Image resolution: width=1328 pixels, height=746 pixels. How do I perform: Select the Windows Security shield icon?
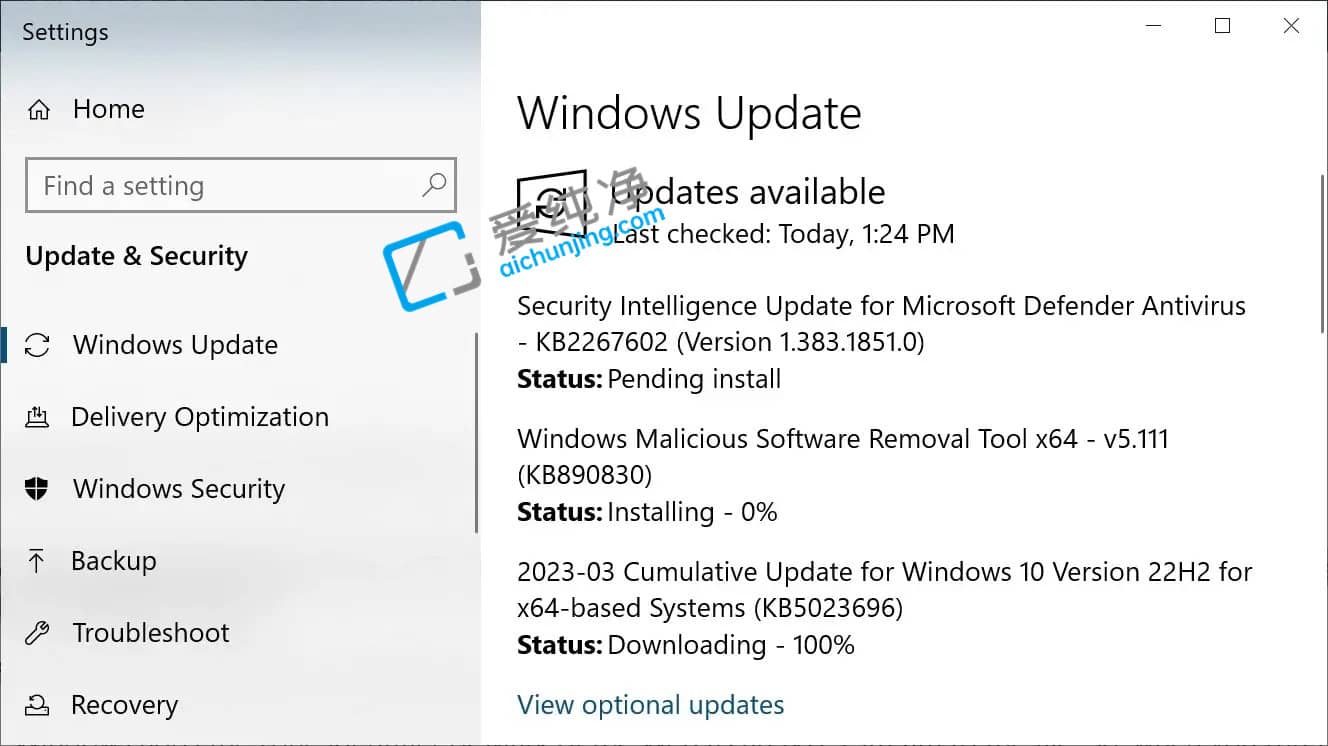(36, 488)
